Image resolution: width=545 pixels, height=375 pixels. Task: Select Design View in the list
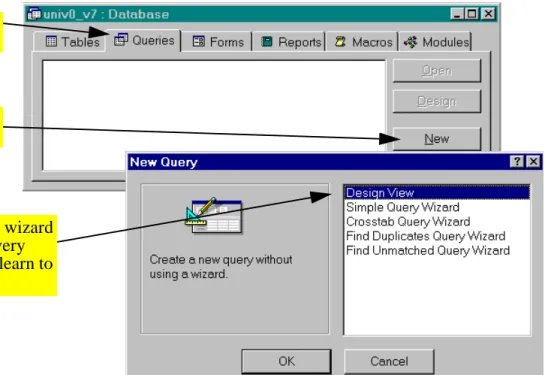pos(437,193)
